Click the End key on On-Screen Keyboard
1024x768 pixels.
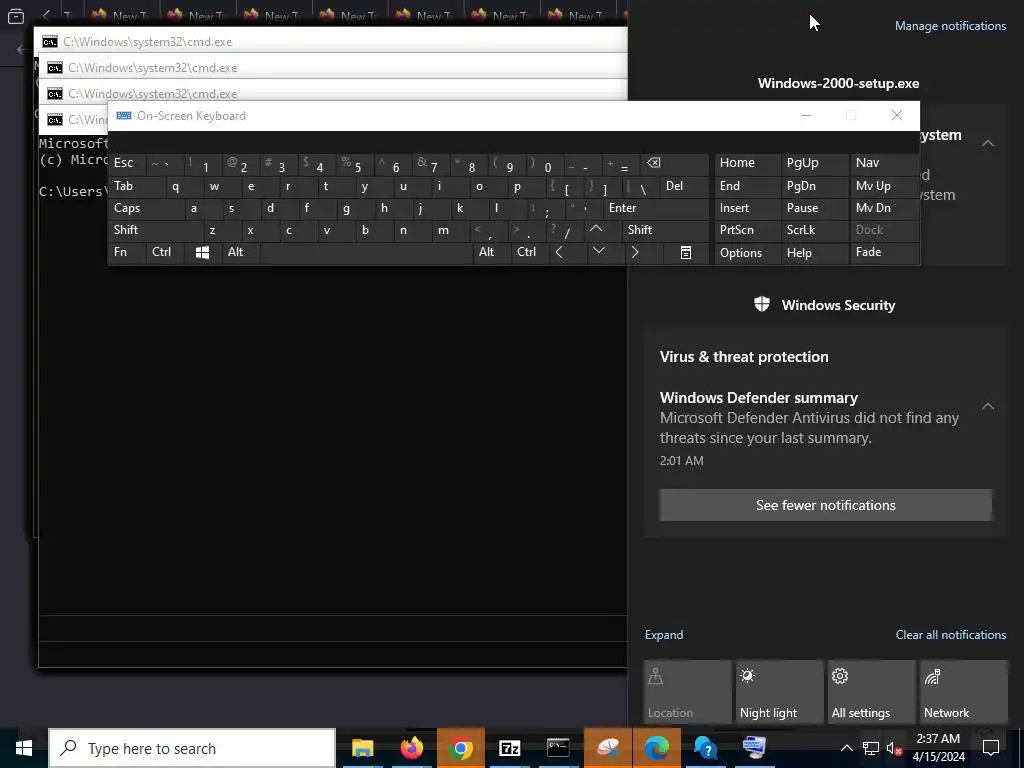click(x=747, y=186)
